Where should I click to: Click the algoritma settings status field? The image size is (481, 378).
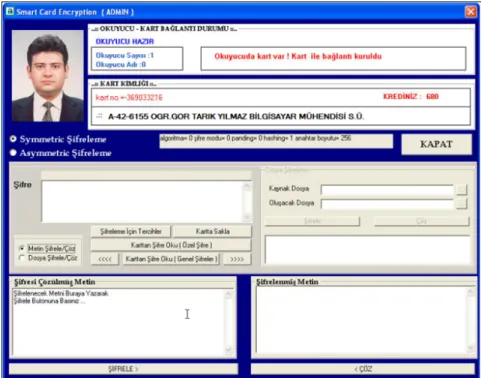(276, 141)
